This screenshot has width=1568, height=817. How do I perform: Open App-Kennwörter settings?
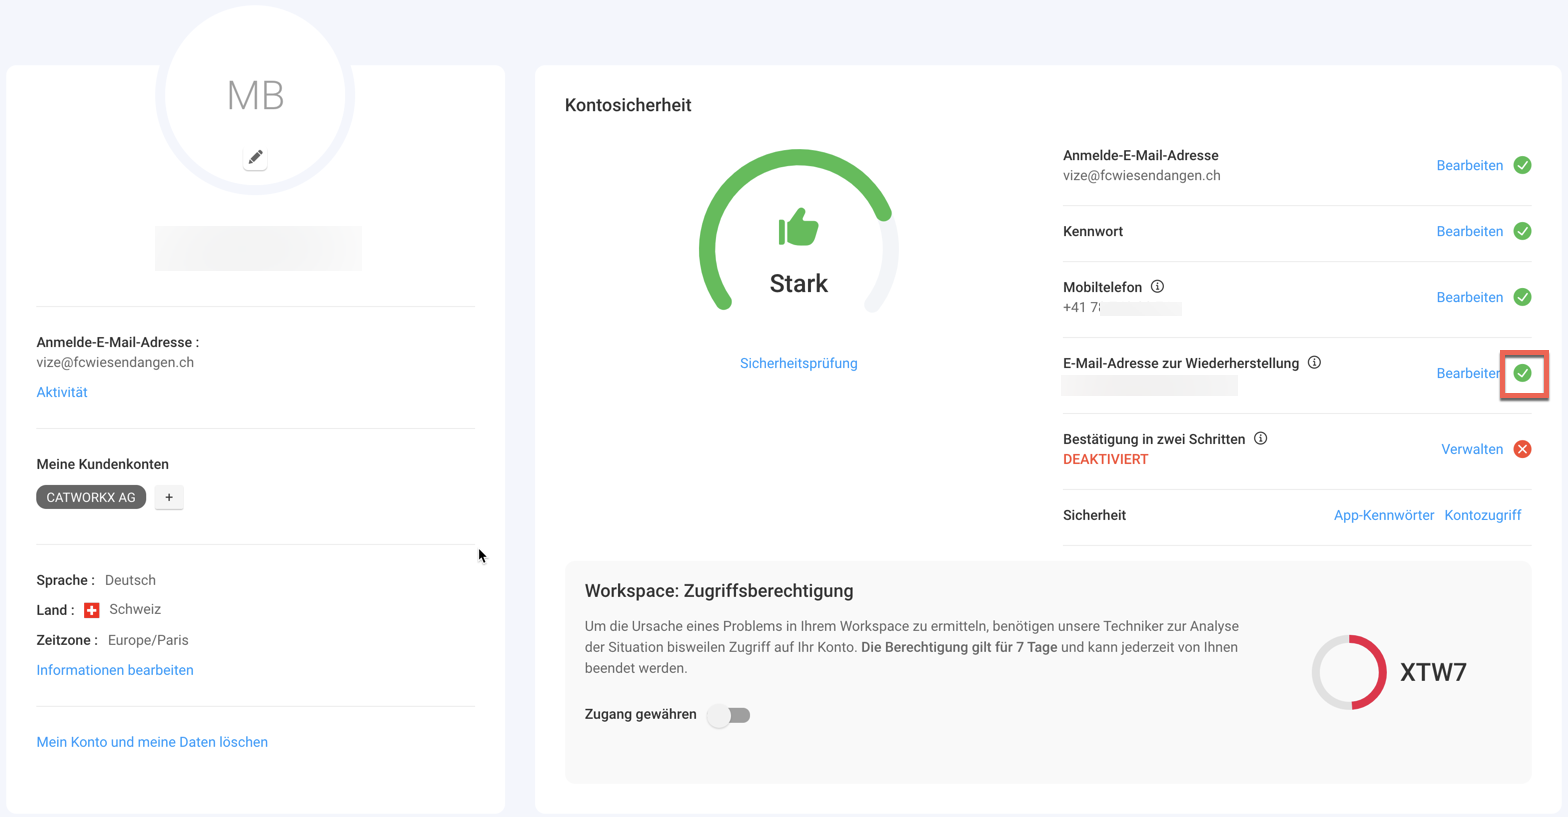pos(1383,515)
